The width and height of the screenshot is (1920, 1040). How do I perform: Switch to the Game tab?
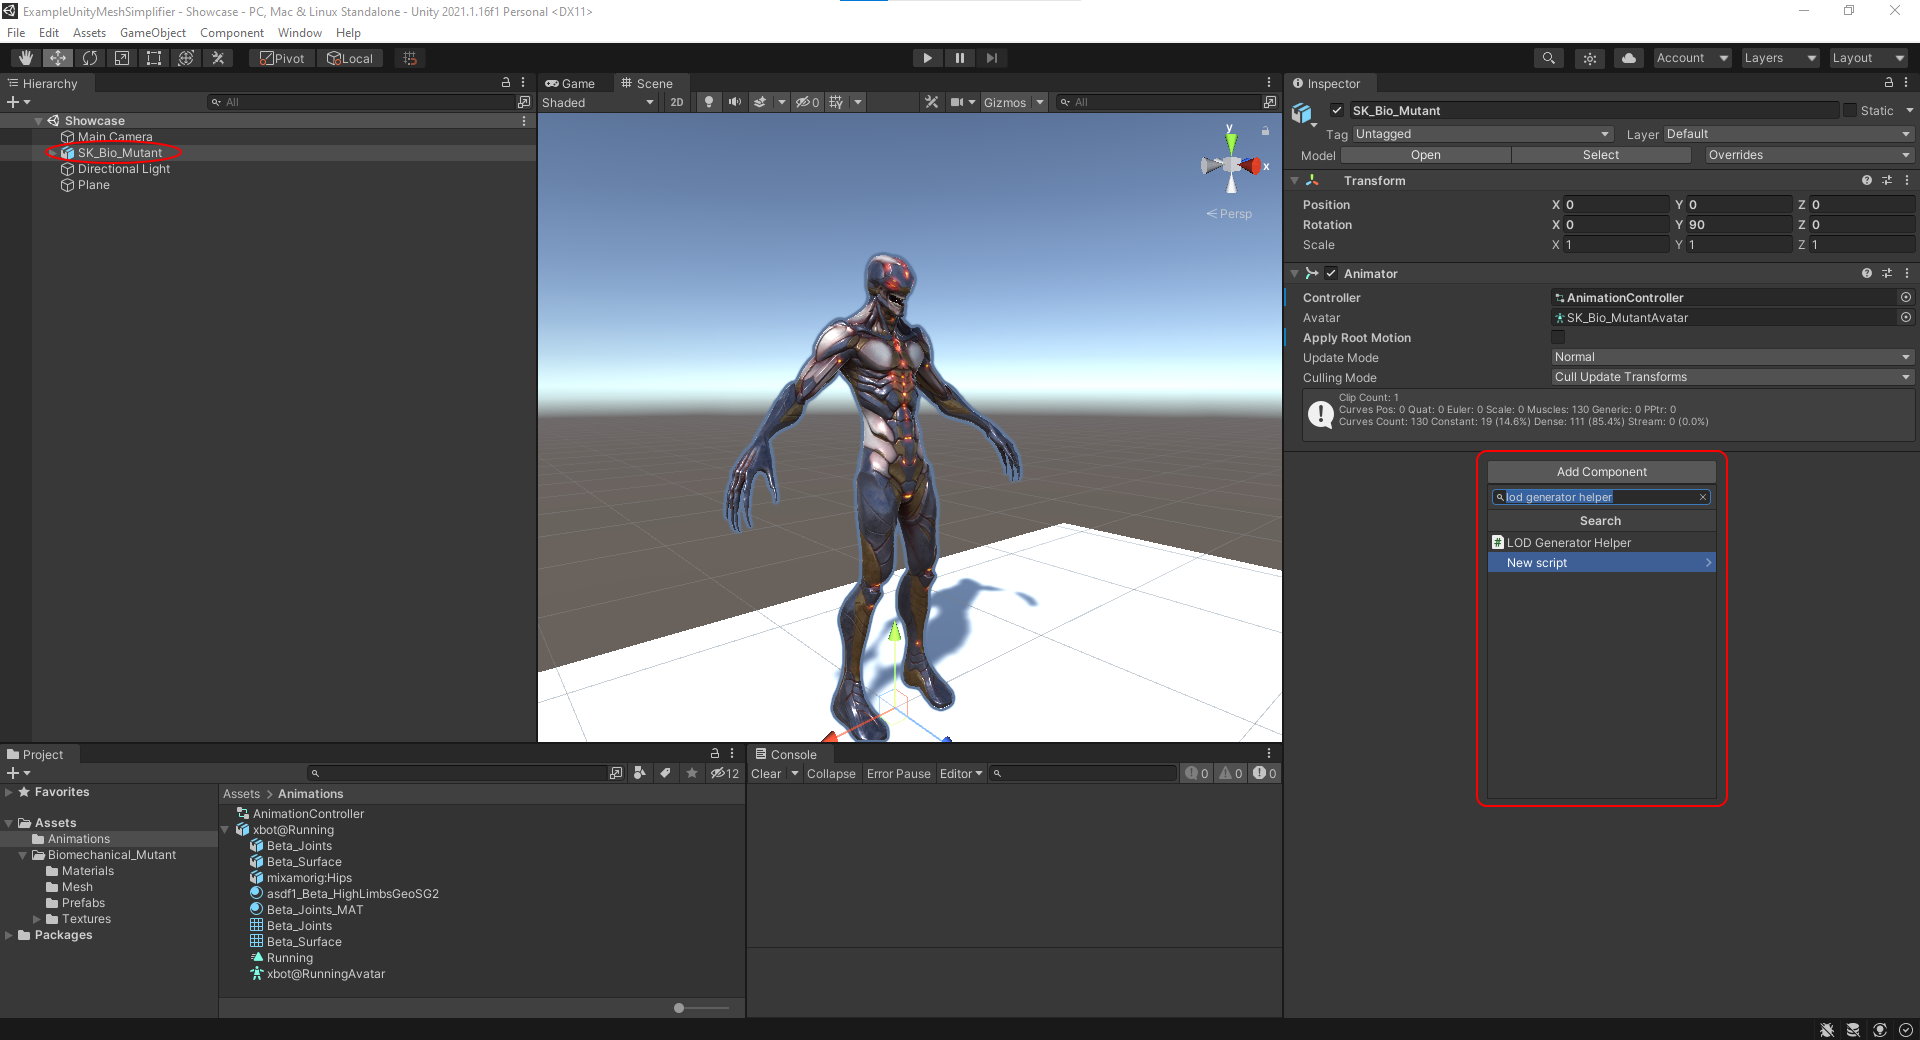[573, 83]
